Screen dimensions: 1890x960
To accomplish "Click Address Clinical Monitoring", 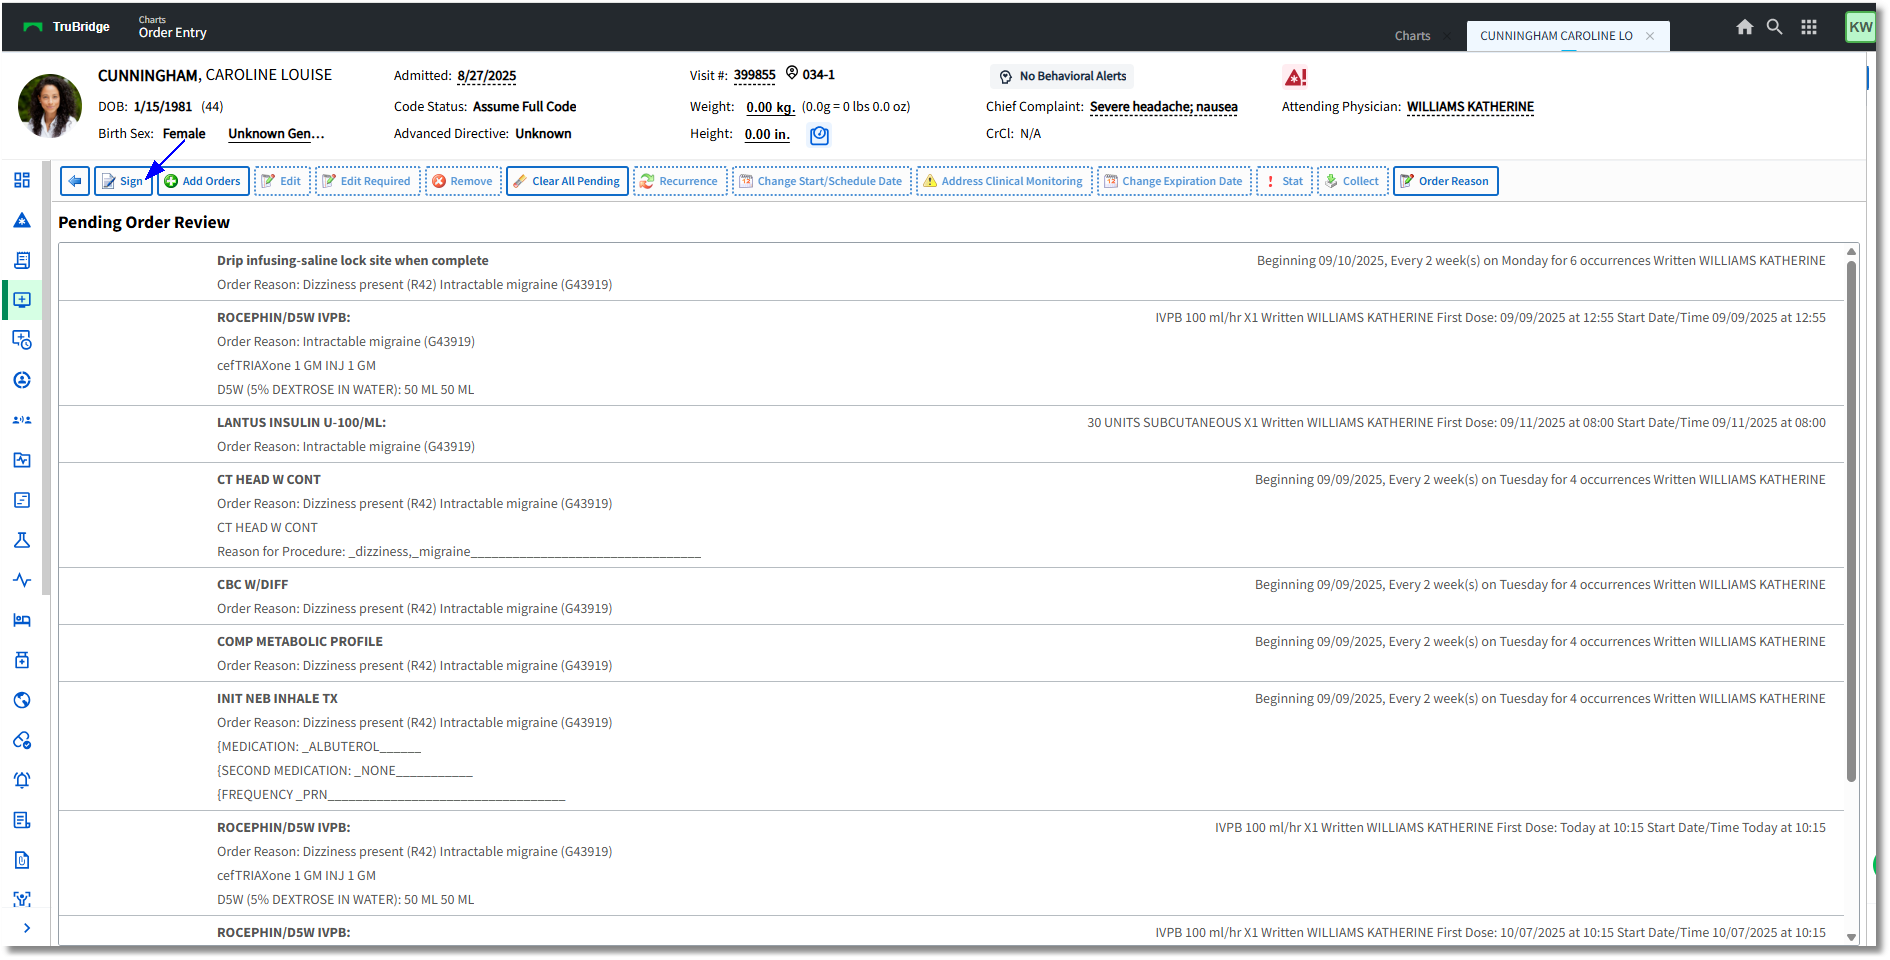I will pyautogui.click(x=1004, y=181).
